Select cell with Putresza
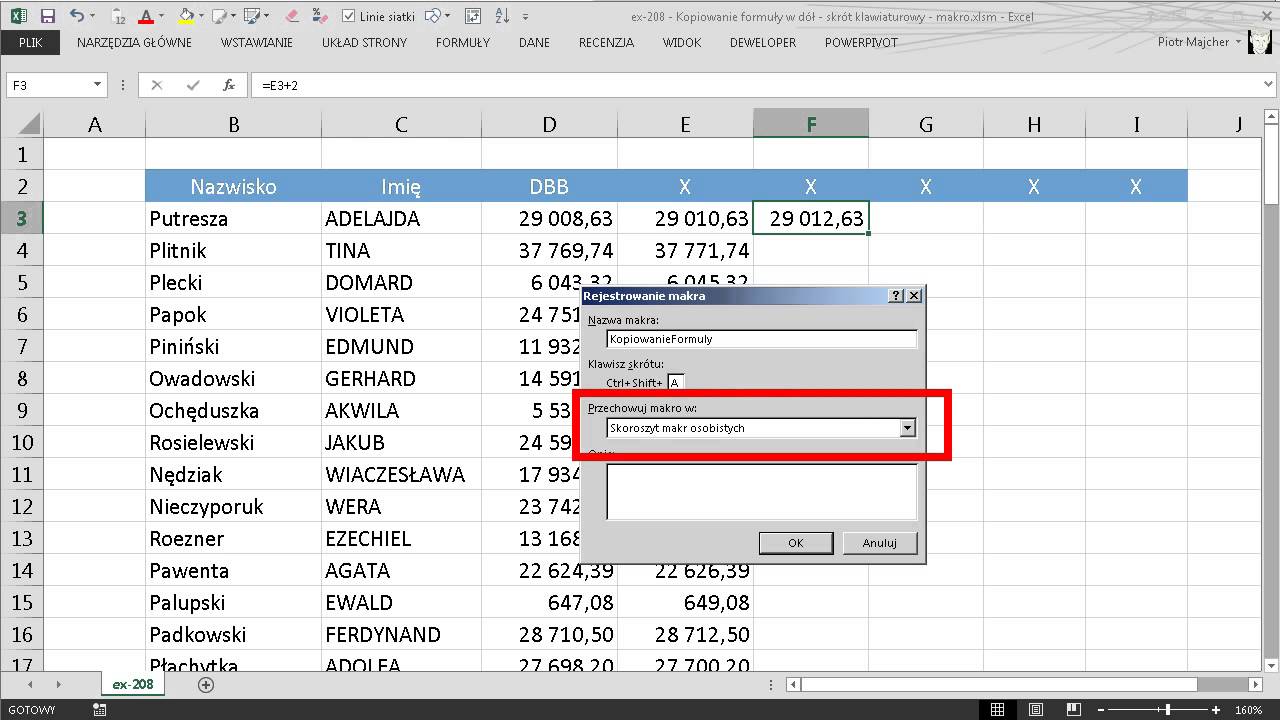 click(x=233, y=218)
